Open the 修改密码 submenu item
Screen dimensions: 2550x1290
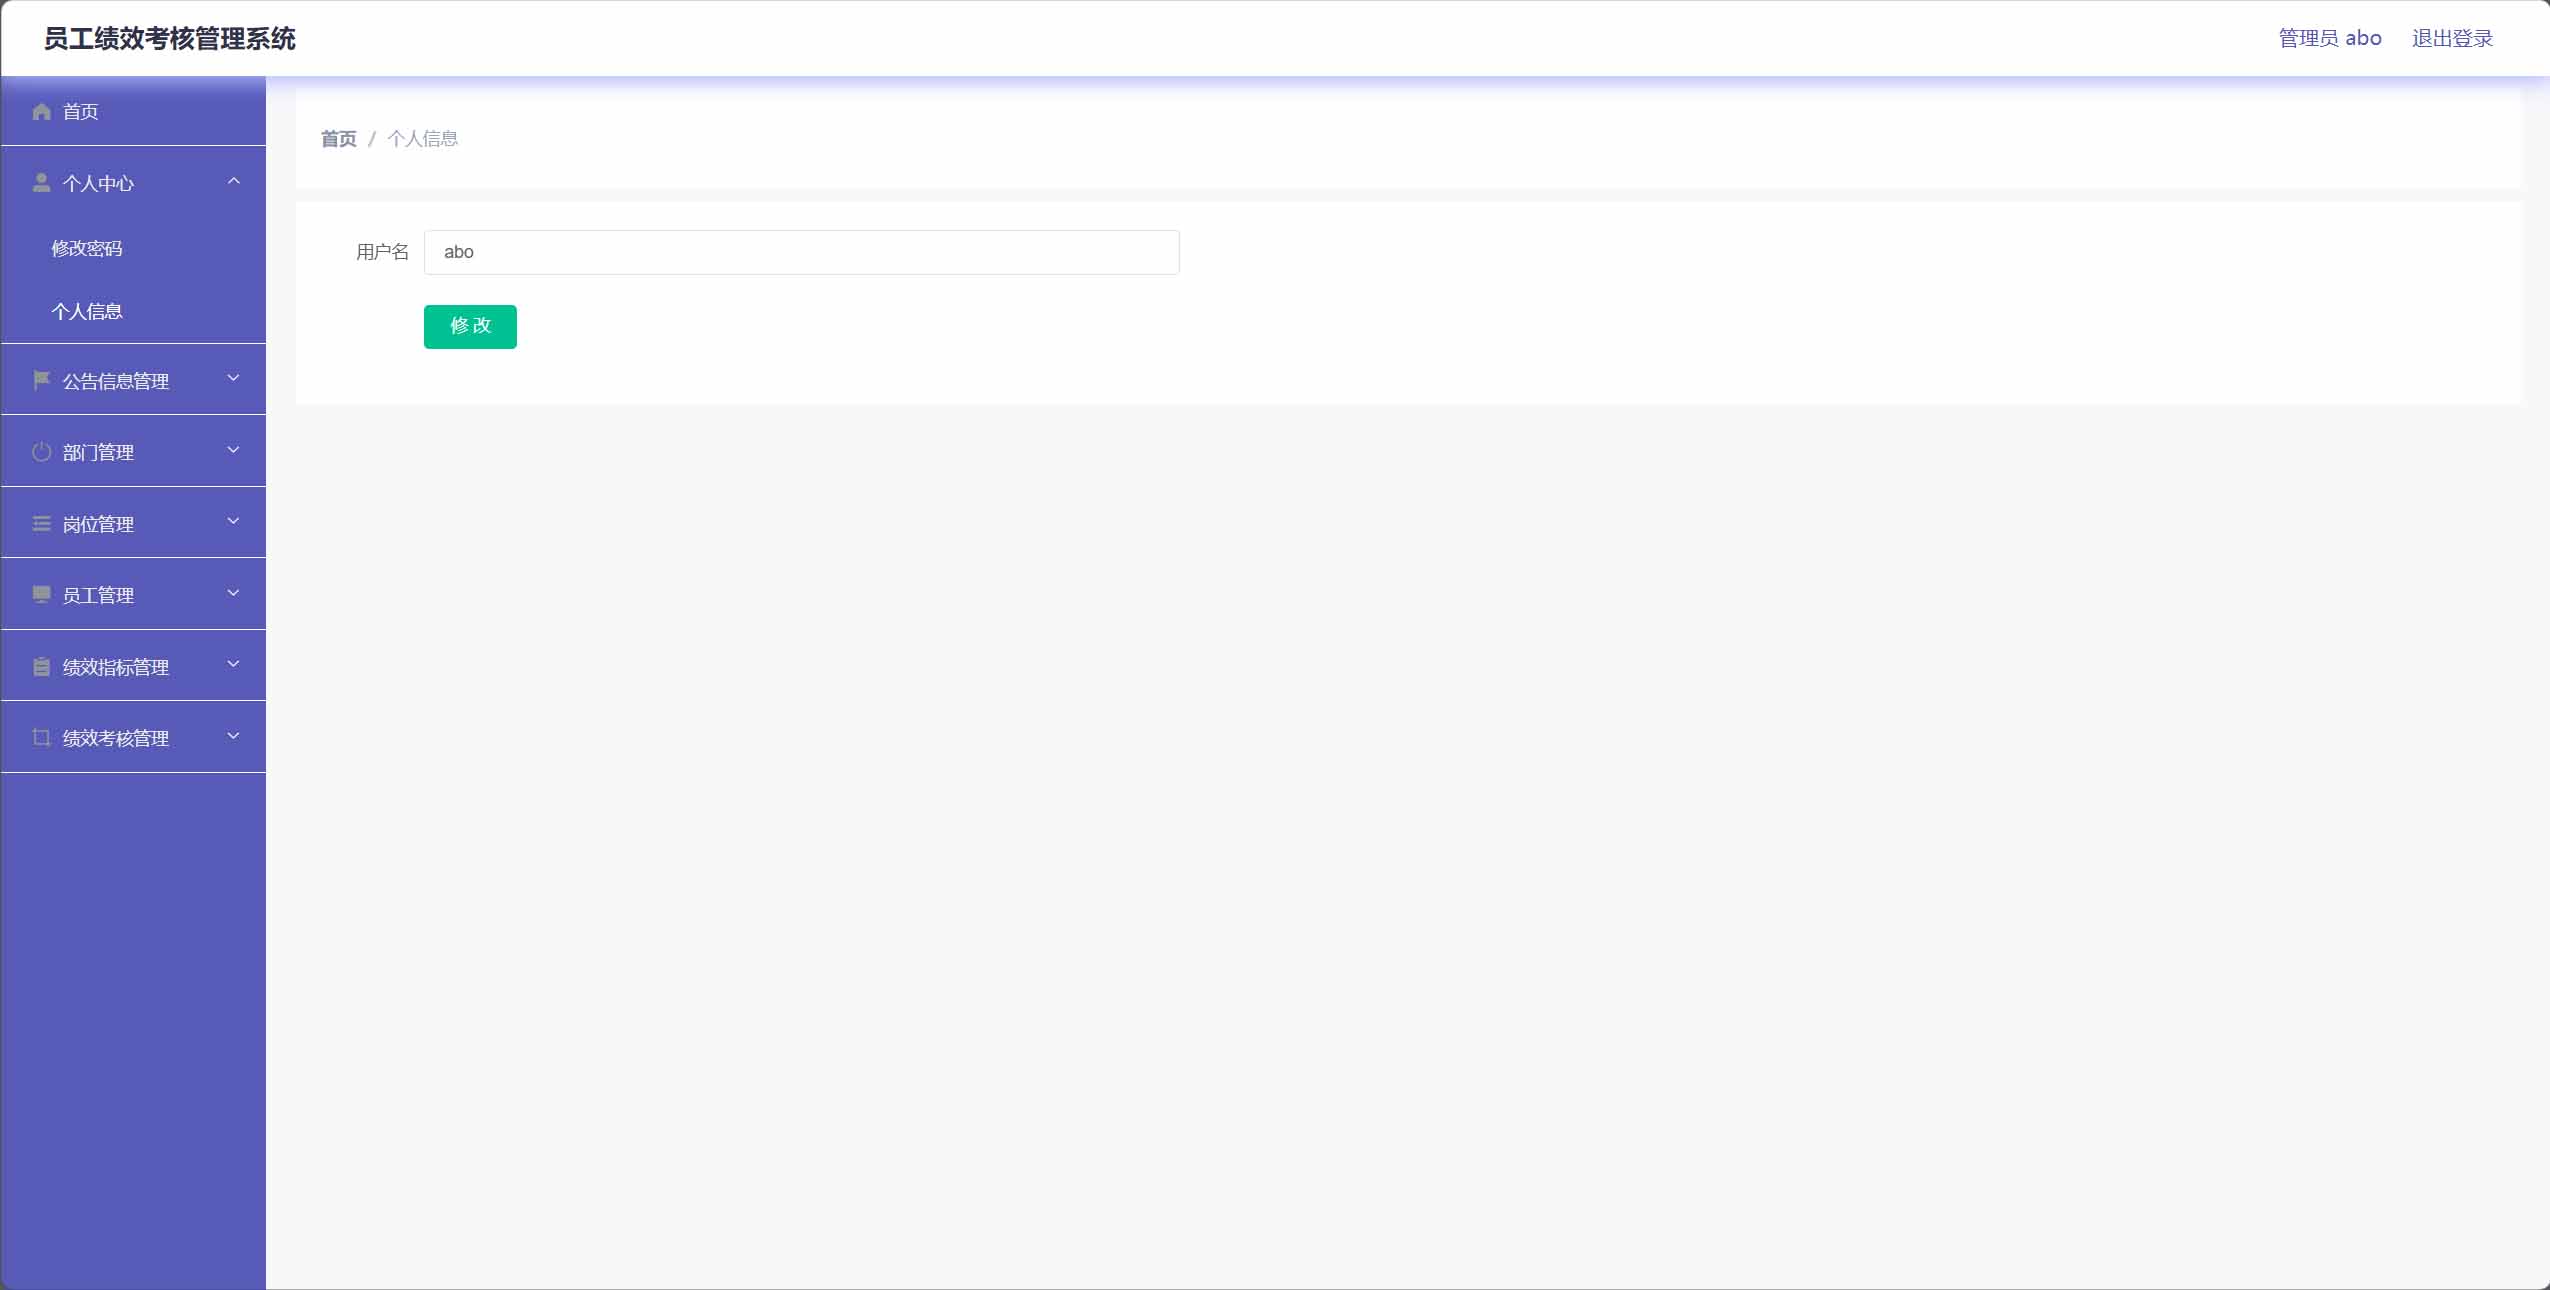tap(87, 248)
